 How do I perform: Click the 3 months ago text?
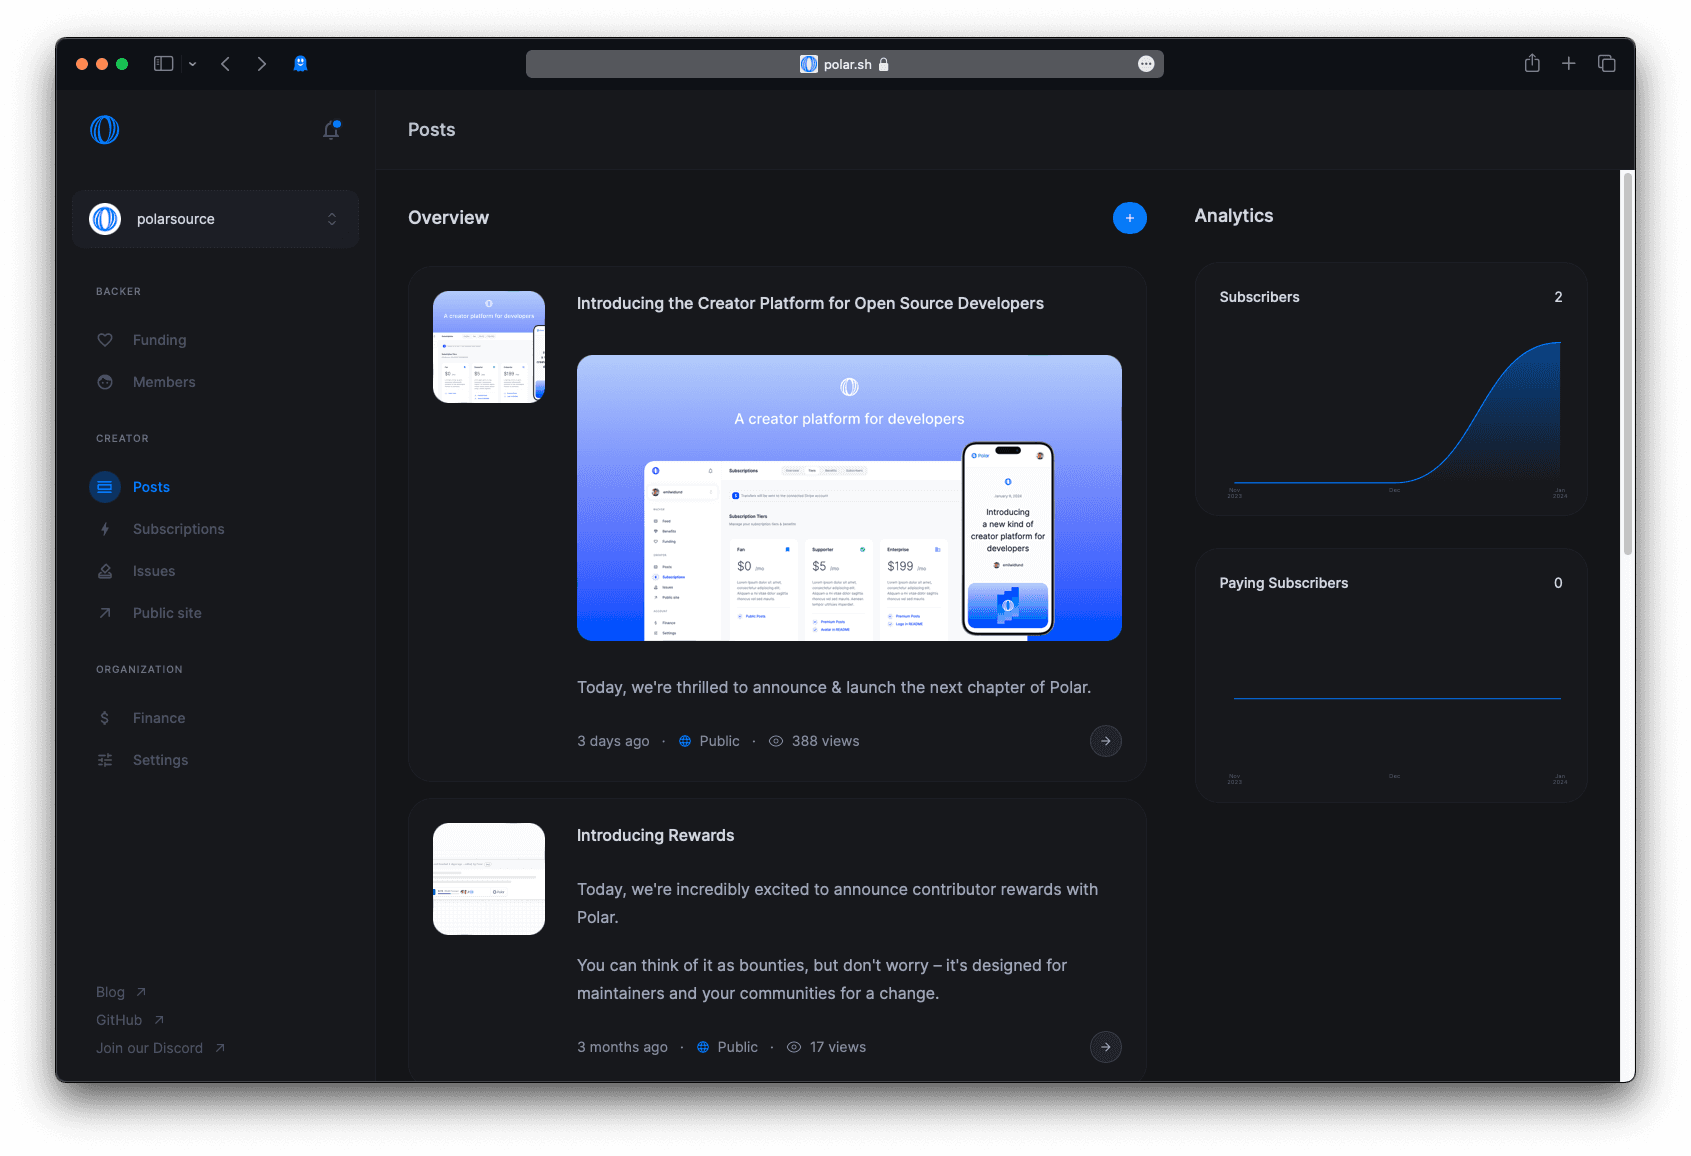(622, 1047)
